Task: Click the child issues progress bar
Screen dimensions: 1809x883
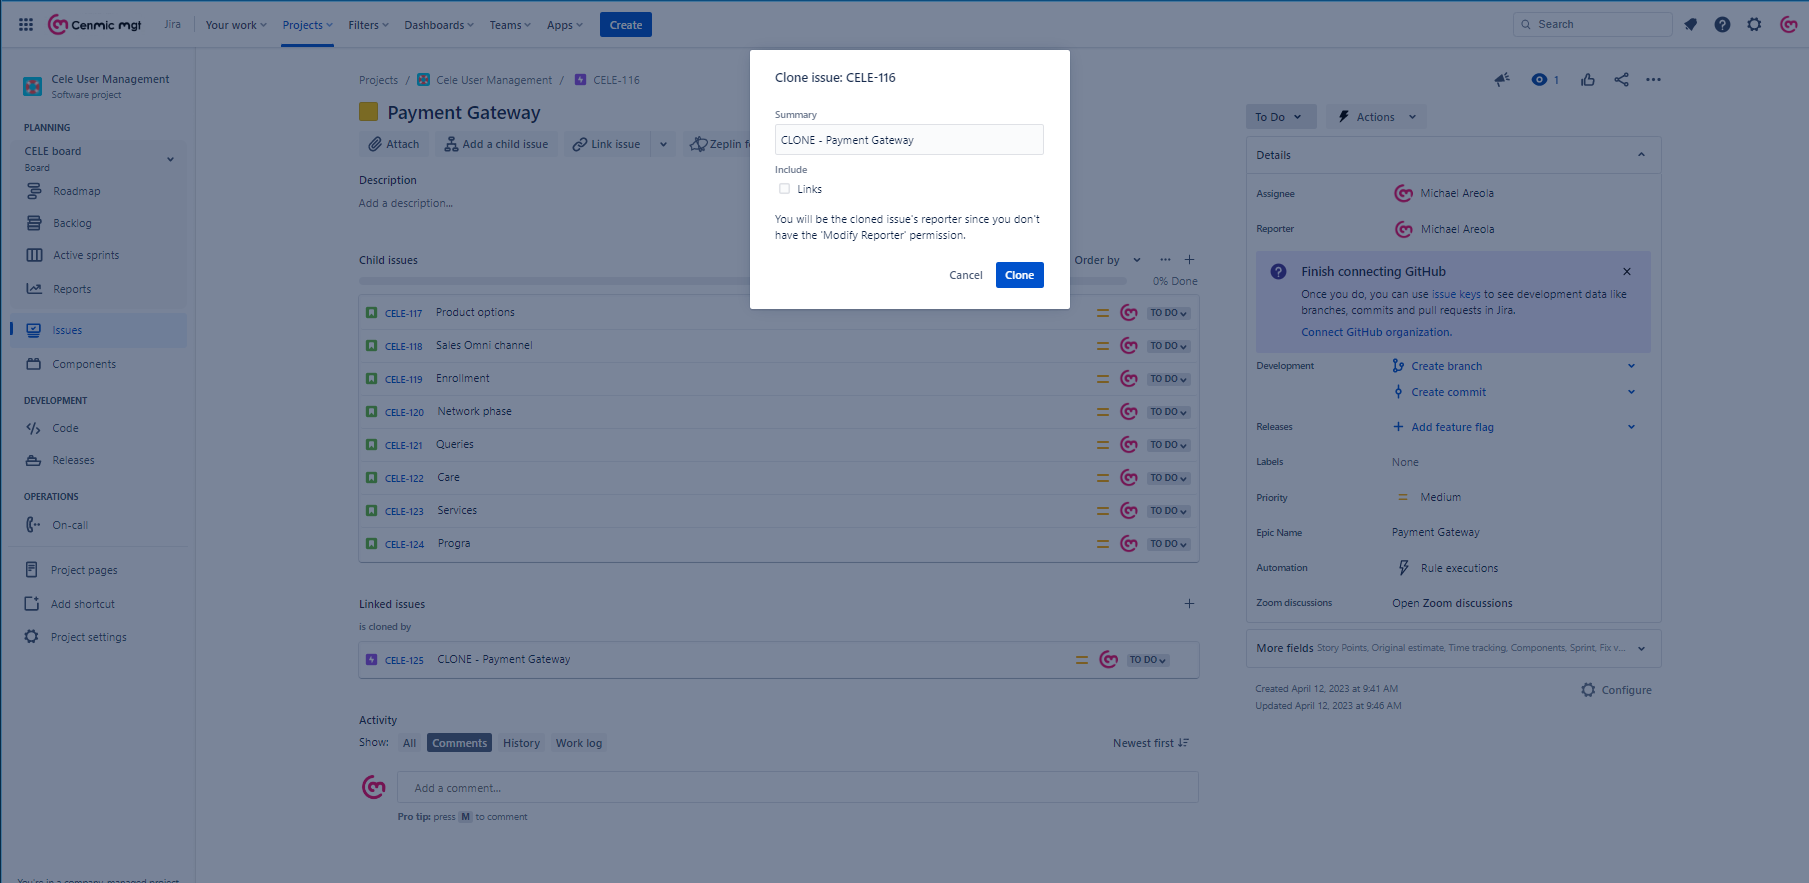Action: coord(742,281)
